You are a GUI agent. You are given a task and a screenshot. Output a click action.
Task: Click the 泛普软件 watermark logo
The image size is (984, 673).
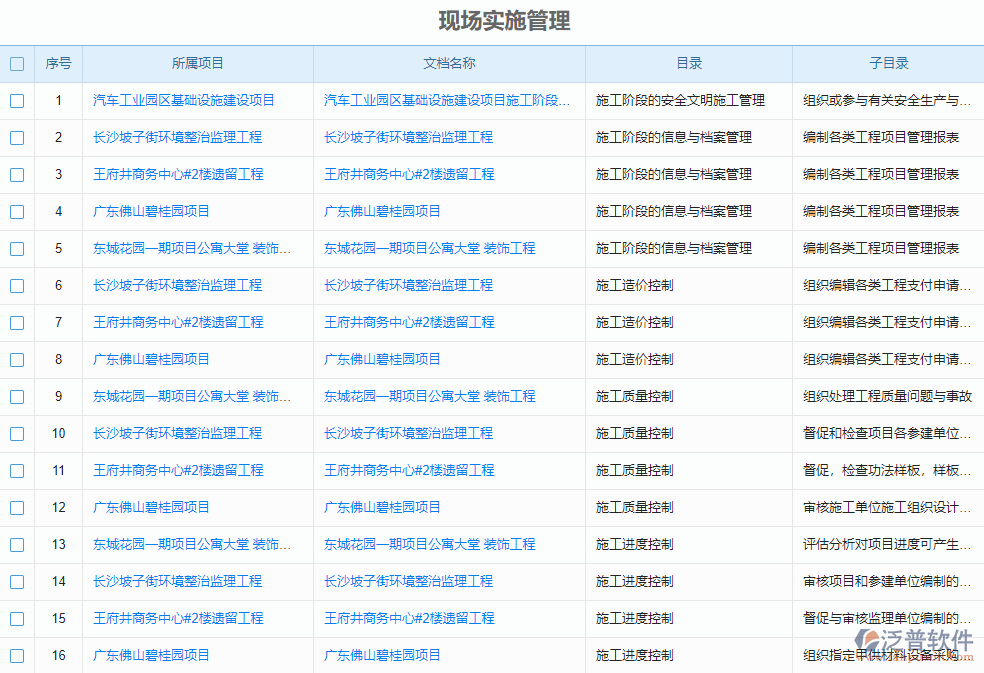click(916, 643)
